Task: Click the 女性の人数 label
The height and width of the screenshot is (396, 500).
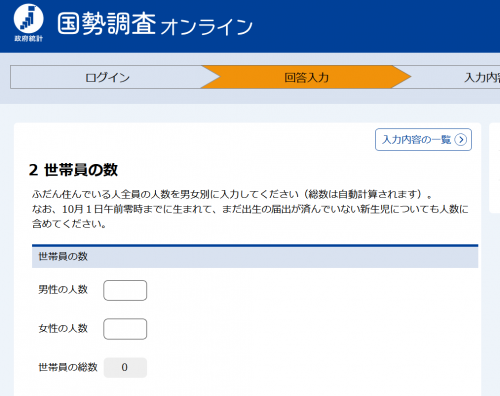Action: click(x=63, y=328)
